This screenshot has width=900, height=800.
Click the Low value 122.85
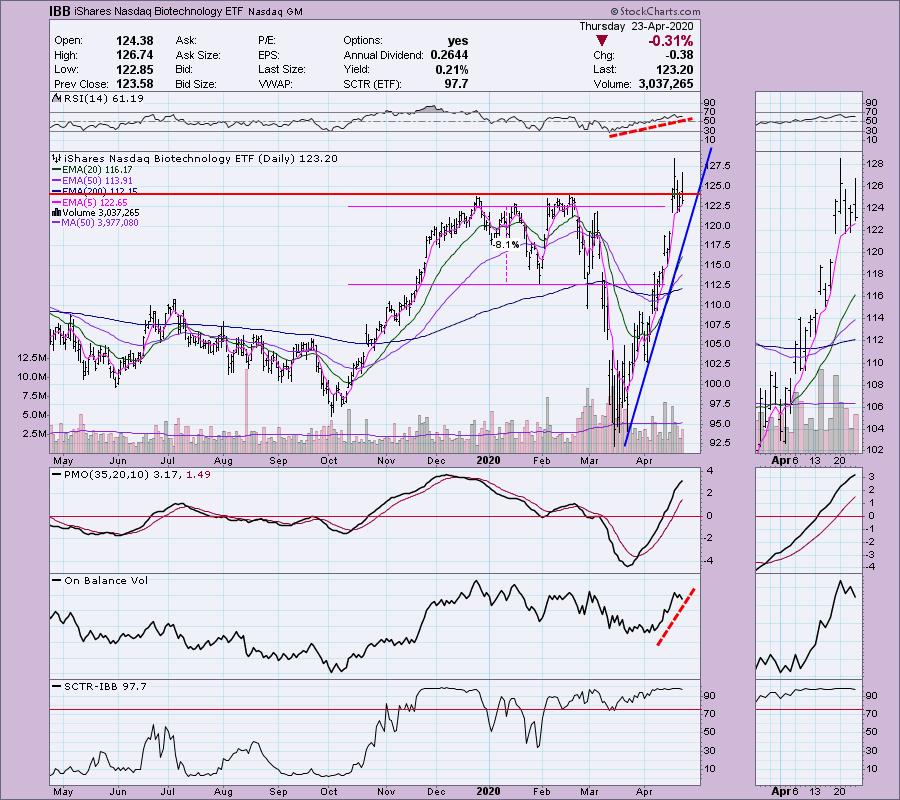[134, 69]
